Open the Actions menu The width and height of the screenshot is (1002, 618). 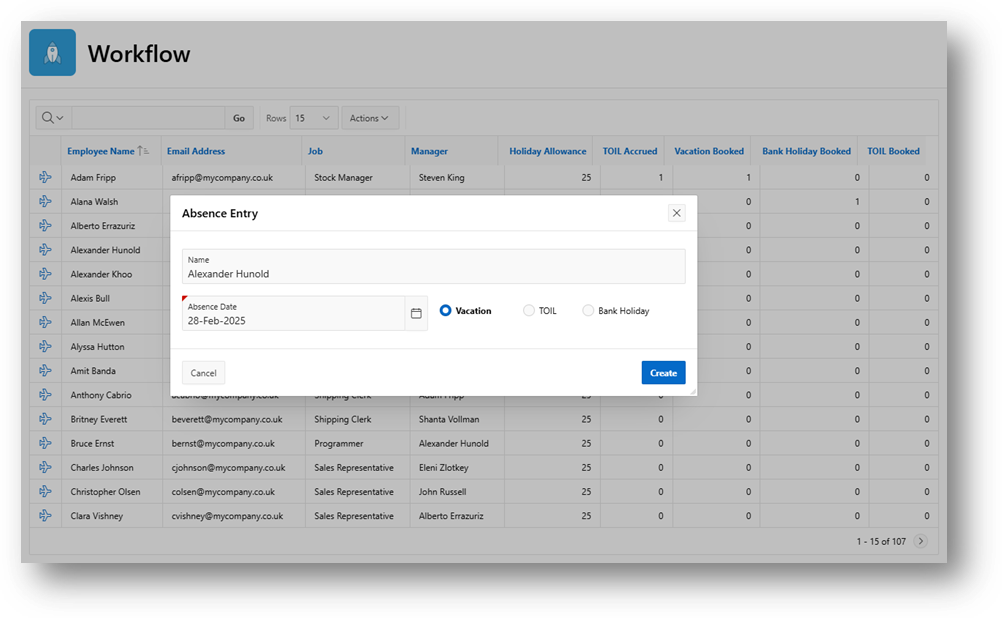(369, 118)
